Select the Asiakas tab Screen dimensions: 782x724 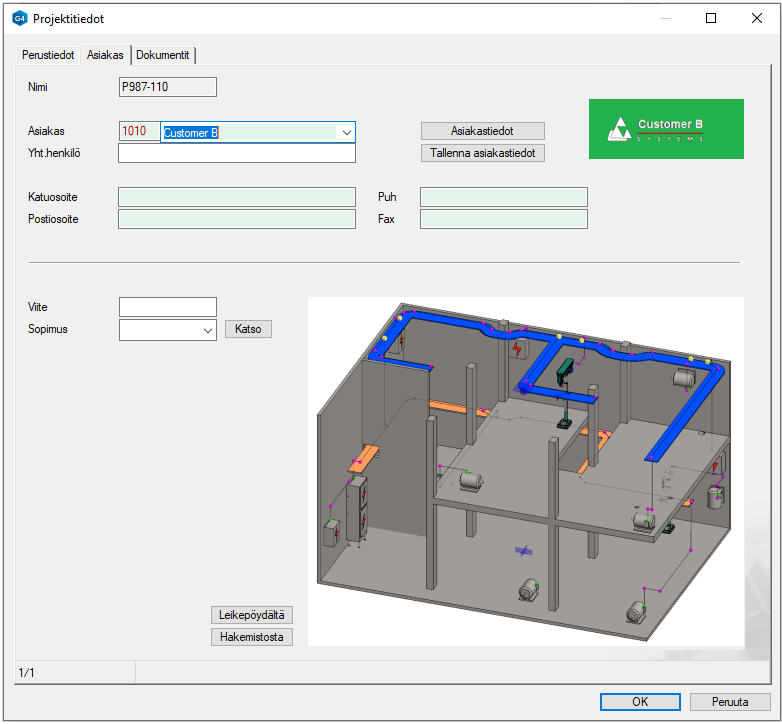tap(105, 55)
